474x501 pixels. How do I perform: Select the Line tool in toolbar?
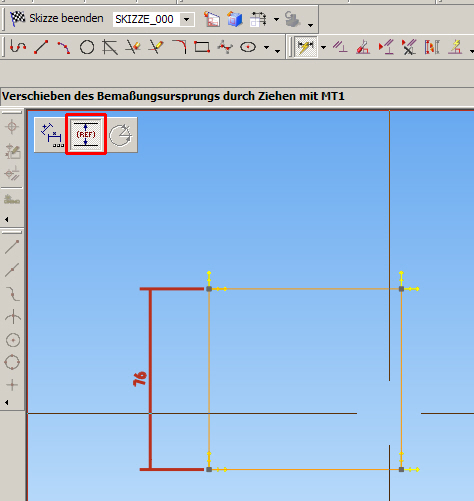pos(41,47)
